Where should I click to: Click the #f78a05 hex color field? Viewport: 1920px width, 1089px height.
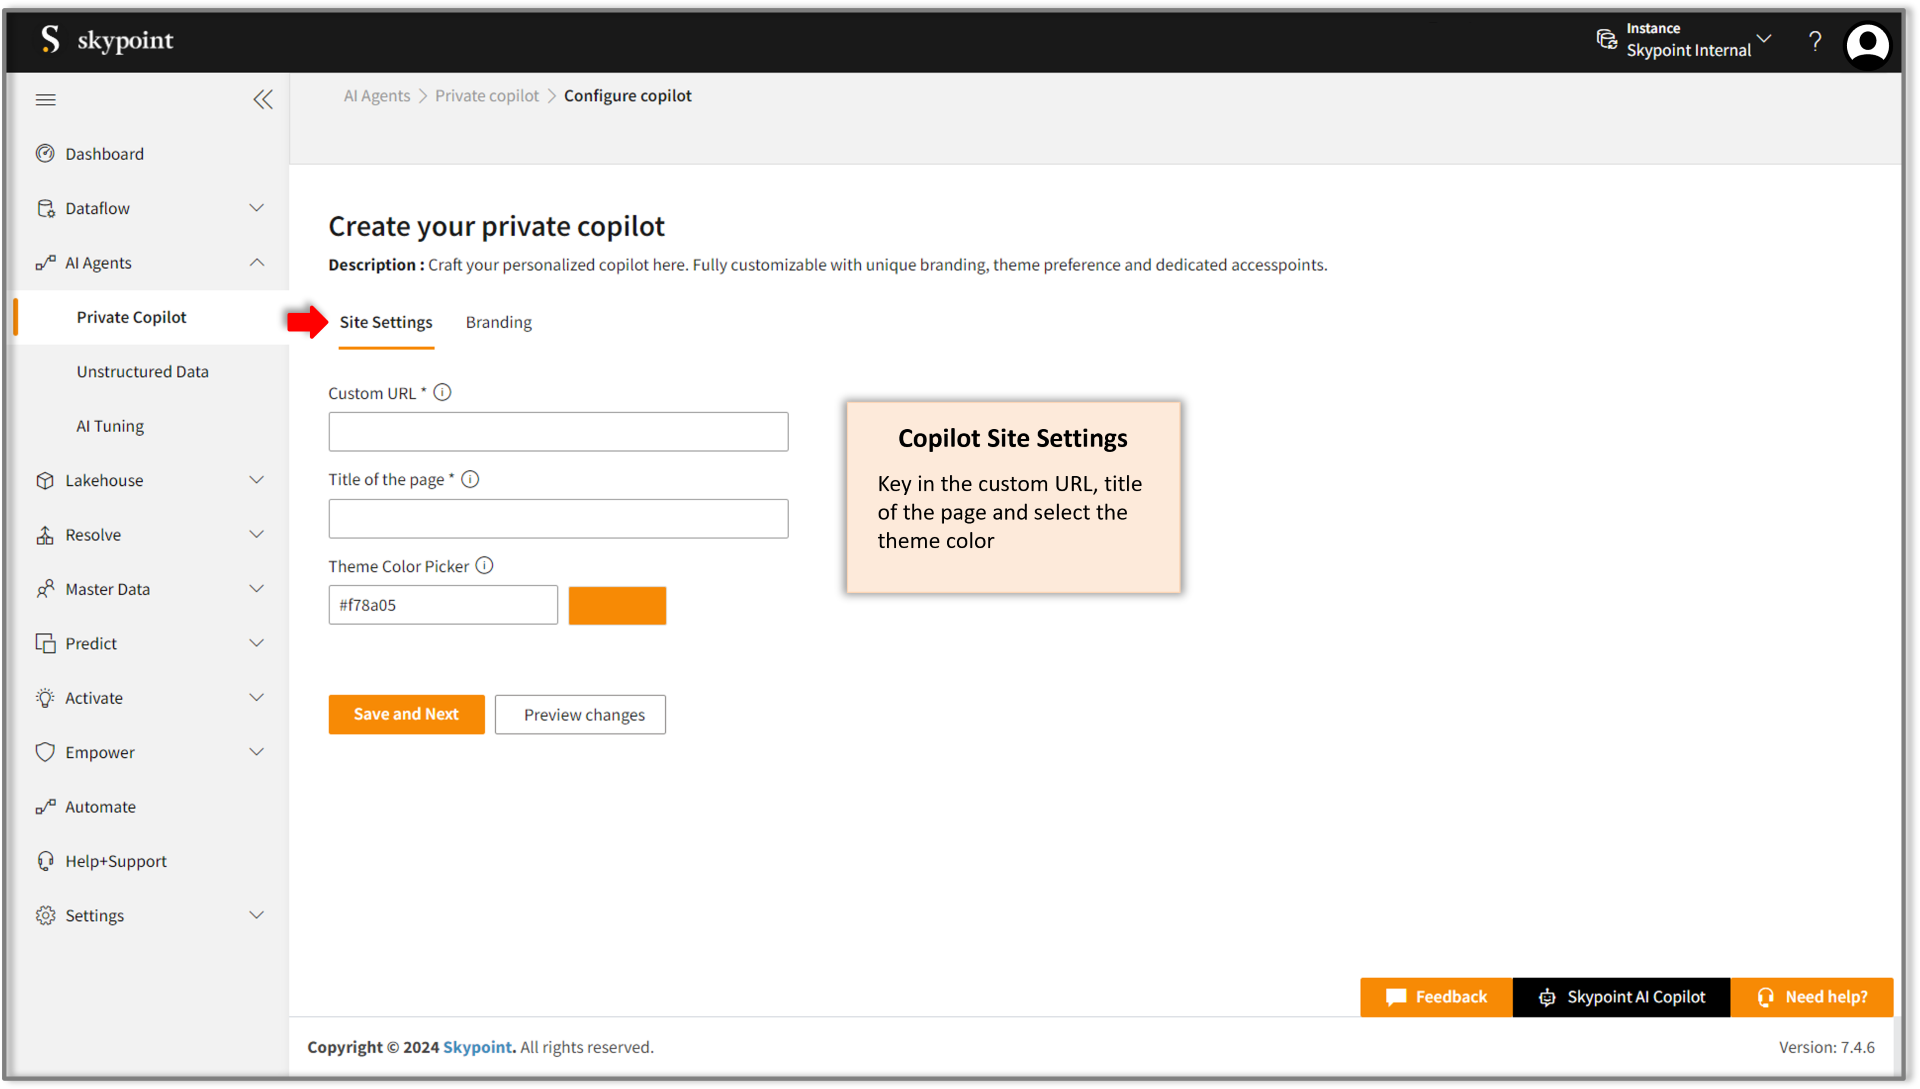coord(443,605)
